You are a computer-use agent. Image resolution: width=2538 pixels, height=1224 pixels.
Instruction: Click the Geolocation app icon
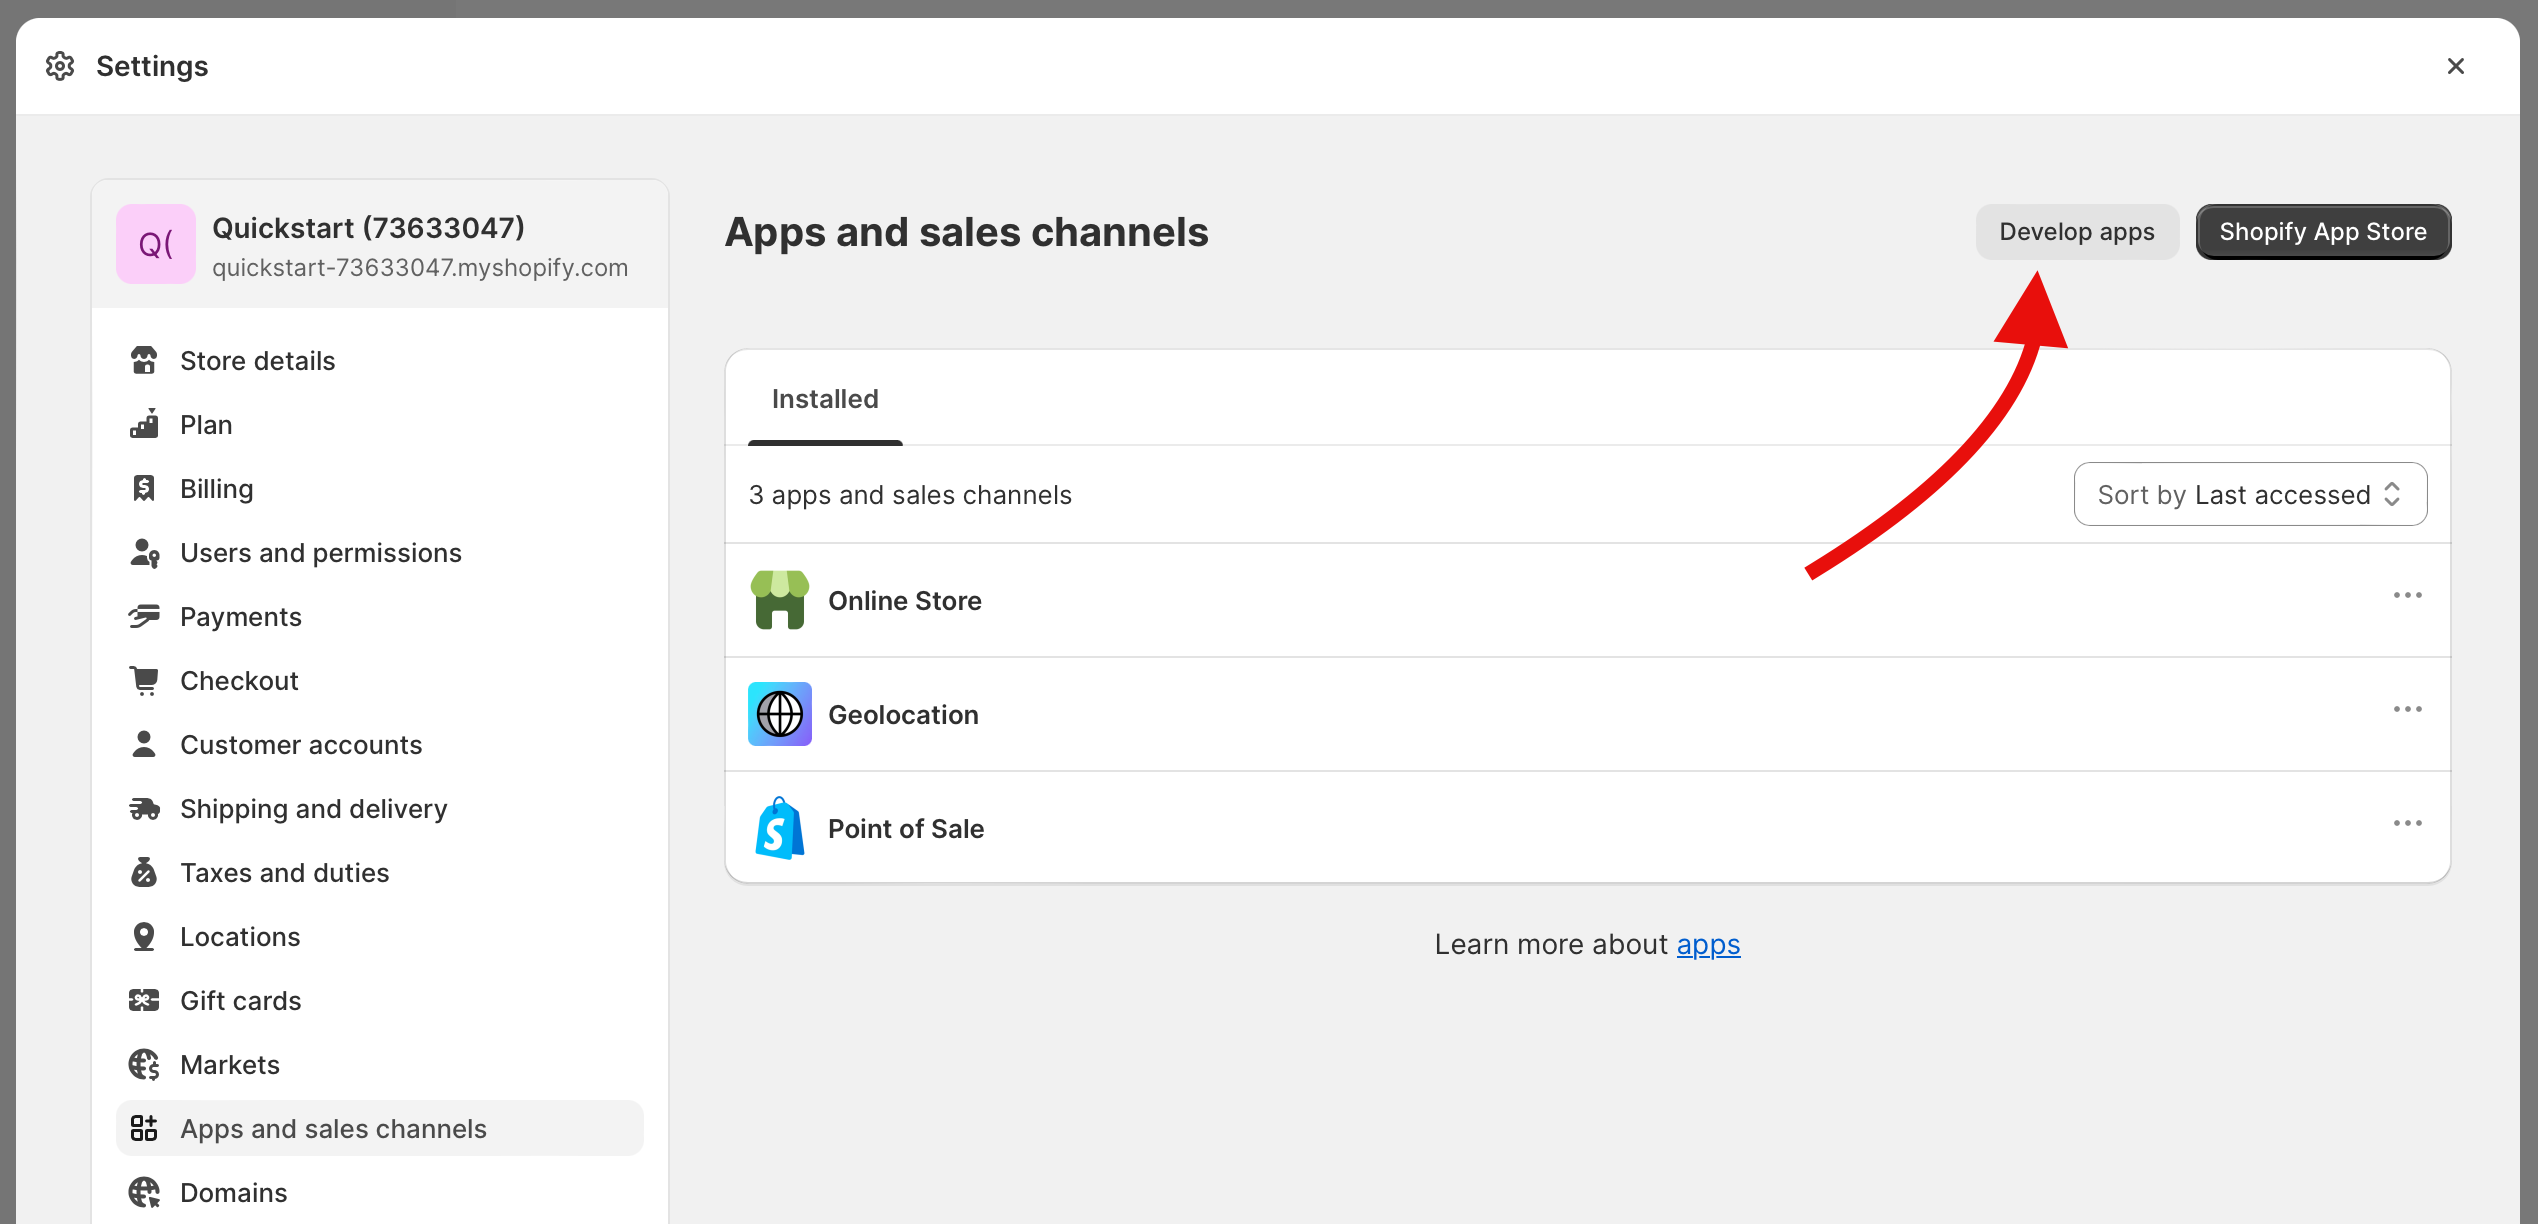coord(780,714)
